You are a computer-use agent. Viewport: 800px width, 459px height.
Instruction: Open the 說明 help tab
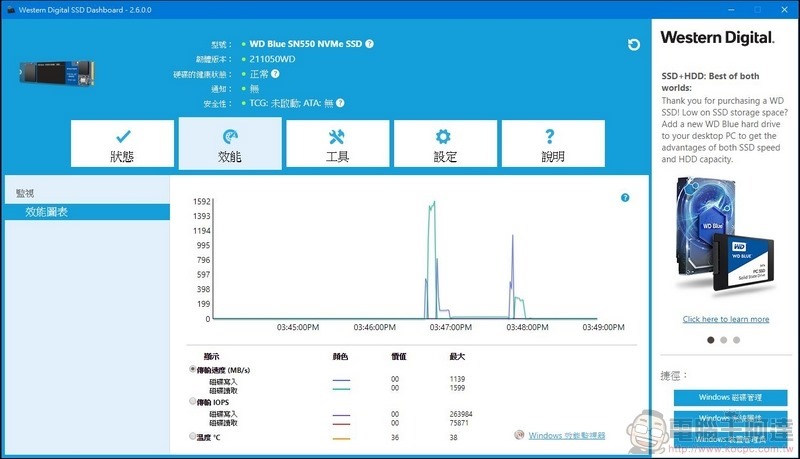tap(553, 143)
